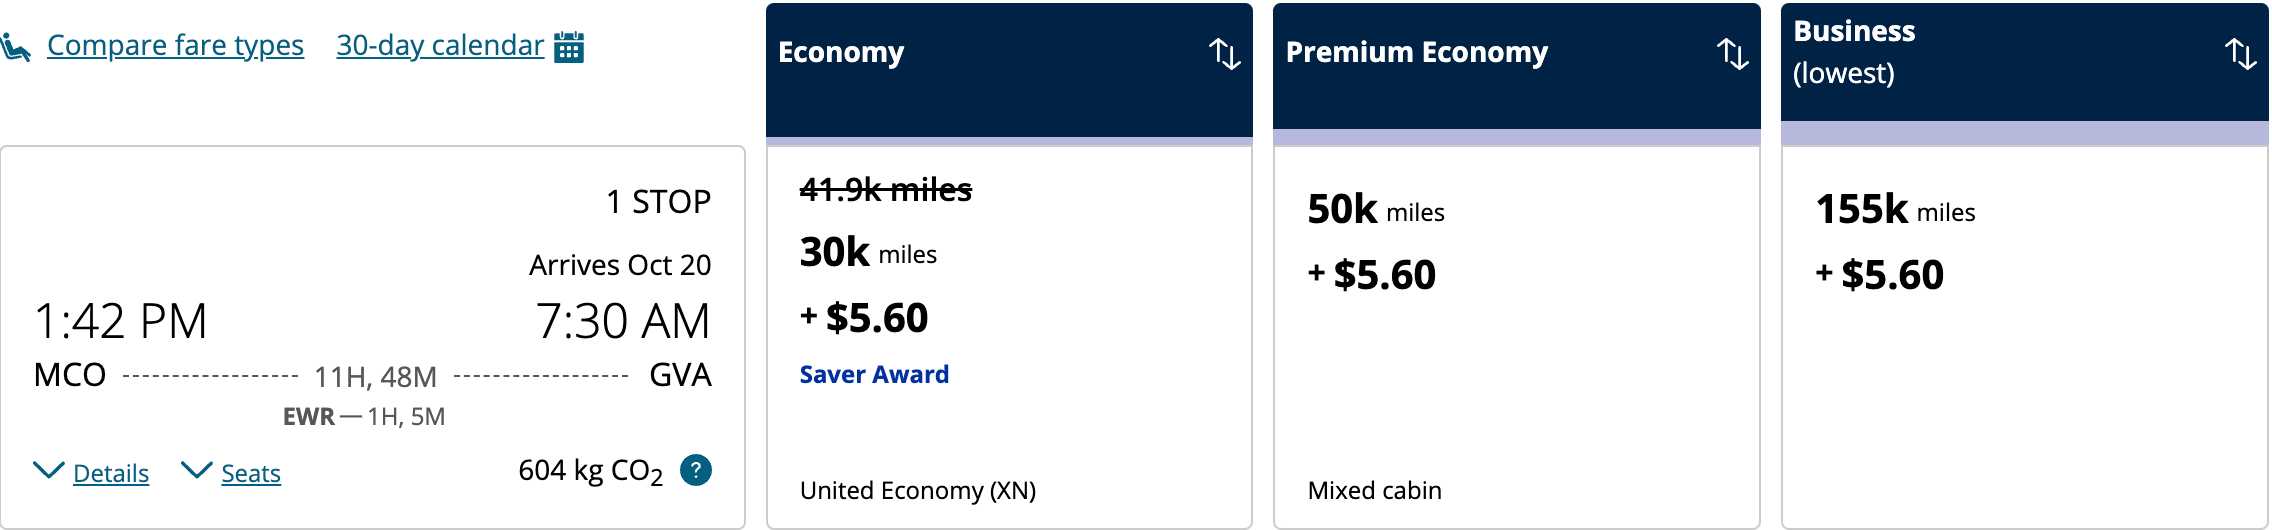Image resolution: width=2272 pixels, height=530 pixels.
Task: Expand the Seats chevron
Action: (196, 470)
